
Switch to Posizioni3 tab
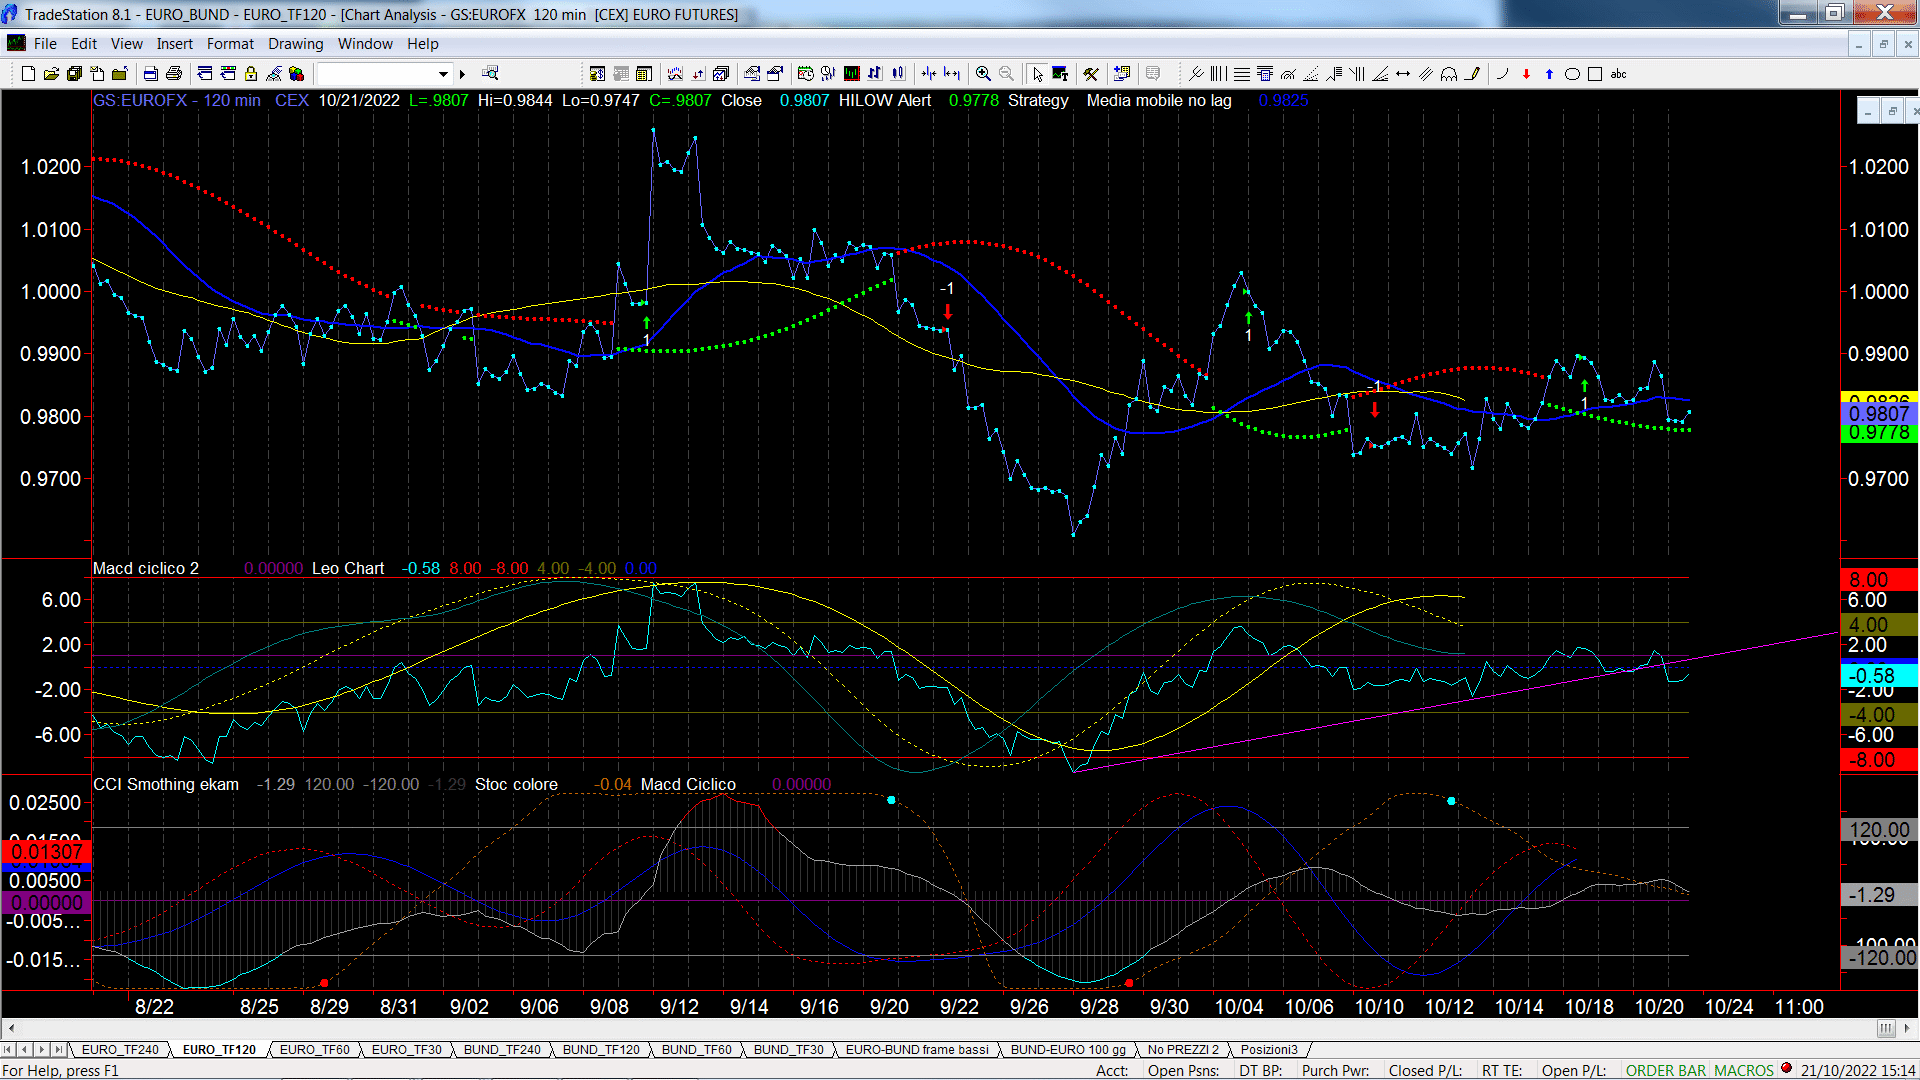click(1269, 1049)
